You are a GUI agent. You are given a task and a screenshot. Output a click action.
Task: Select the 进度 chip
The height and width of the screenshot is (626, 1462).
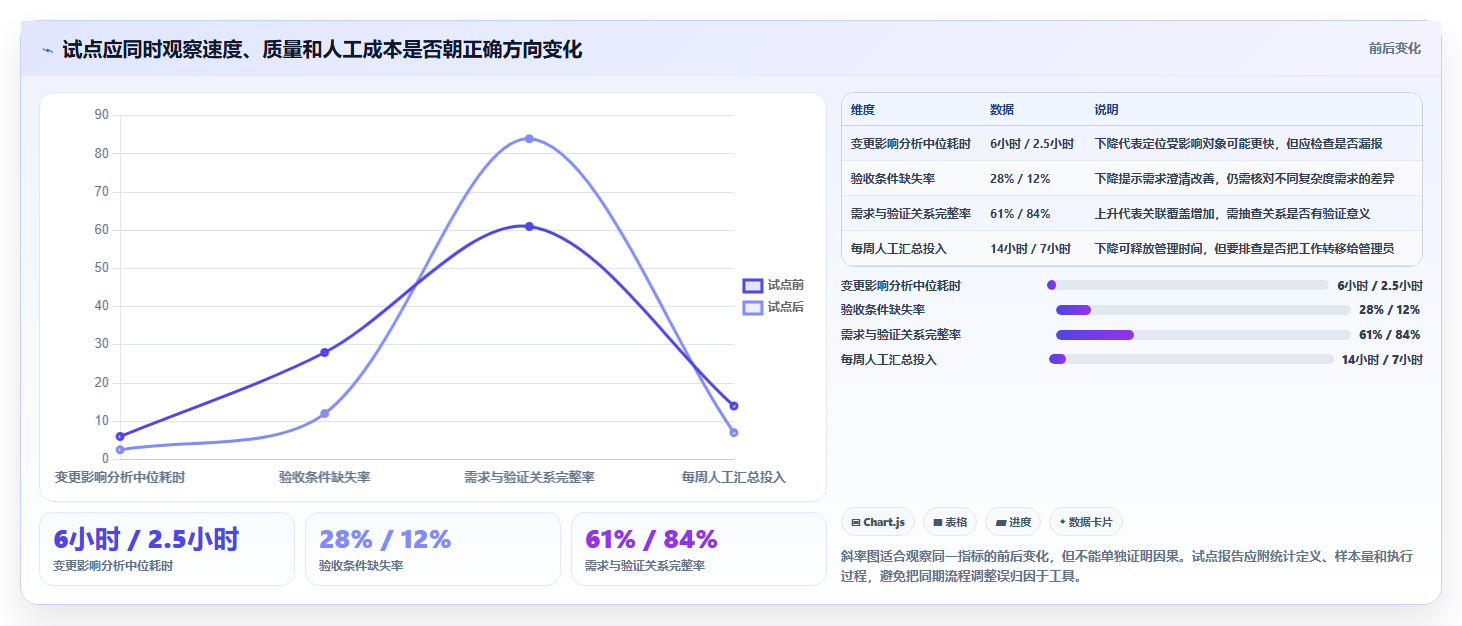click(1013, 522)
